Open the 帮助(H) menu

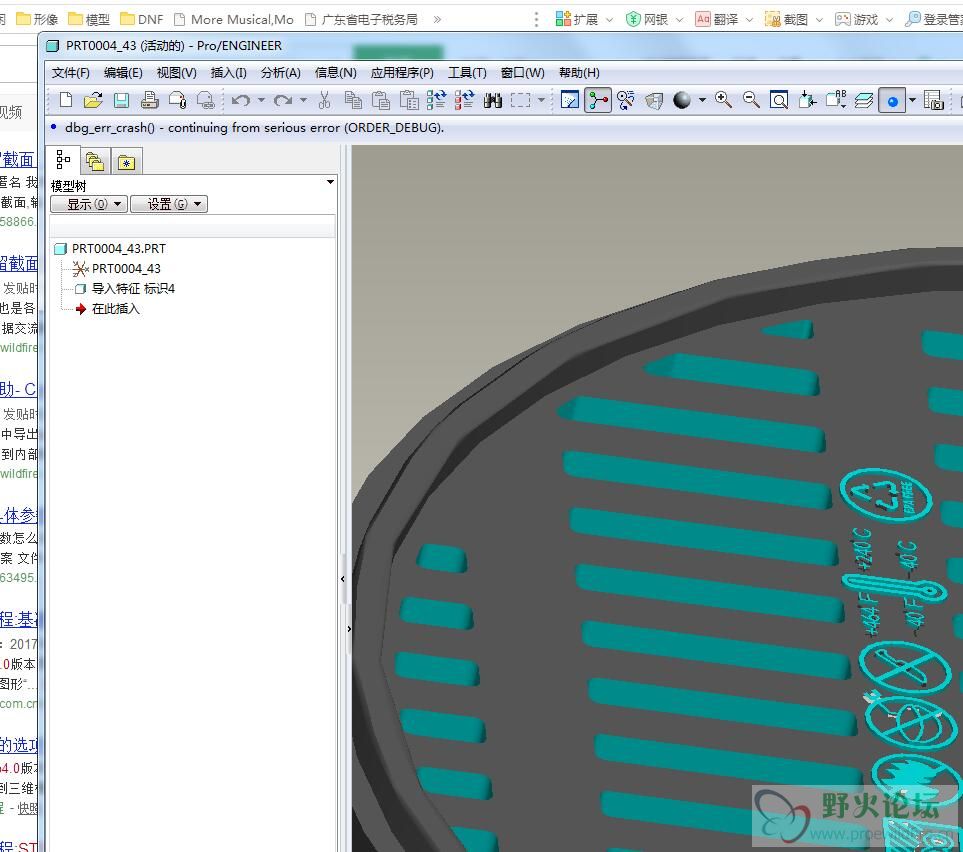coord(579,72)
